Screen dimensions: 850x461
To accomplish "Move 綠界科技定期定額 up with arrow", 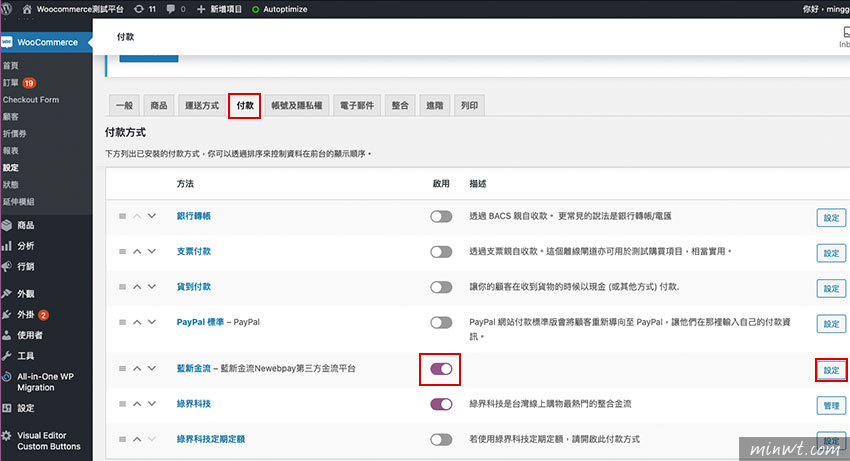I will tap(137, 439).
